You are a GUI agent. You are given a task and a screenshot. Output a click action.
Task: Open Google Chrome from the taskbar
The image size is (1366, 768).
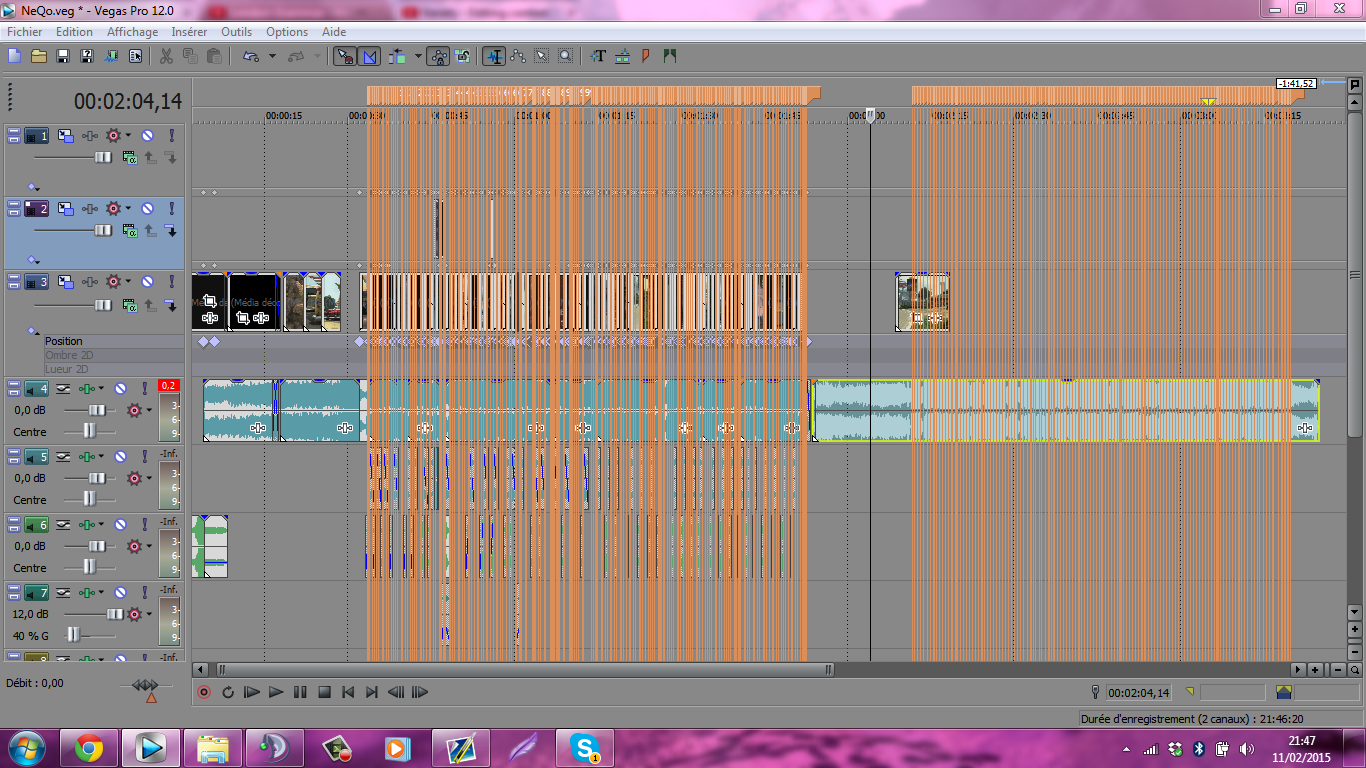[89, 747]
